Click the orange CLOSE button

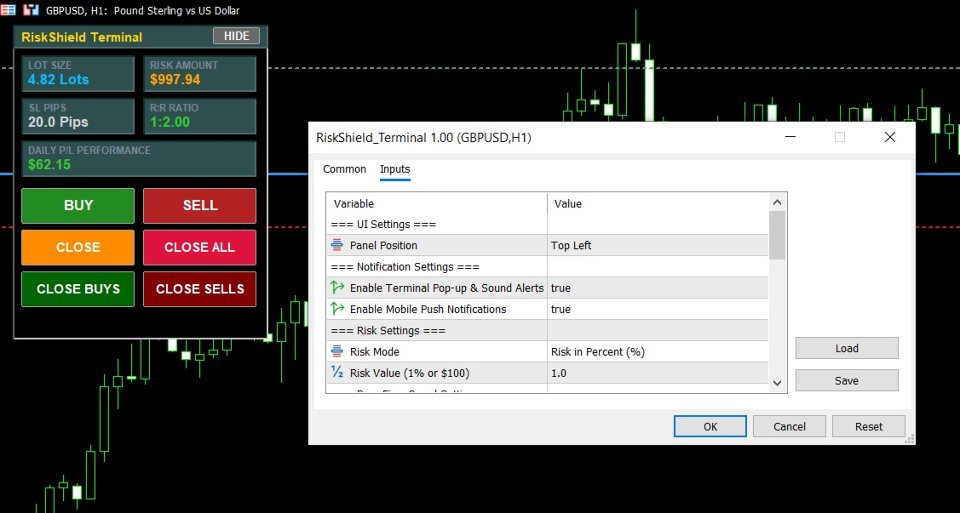78,247
